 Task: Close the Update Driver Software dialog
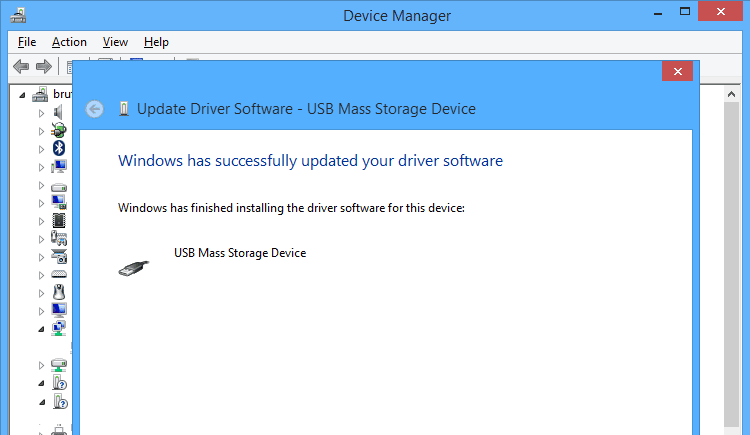click(x=677, y=72)
